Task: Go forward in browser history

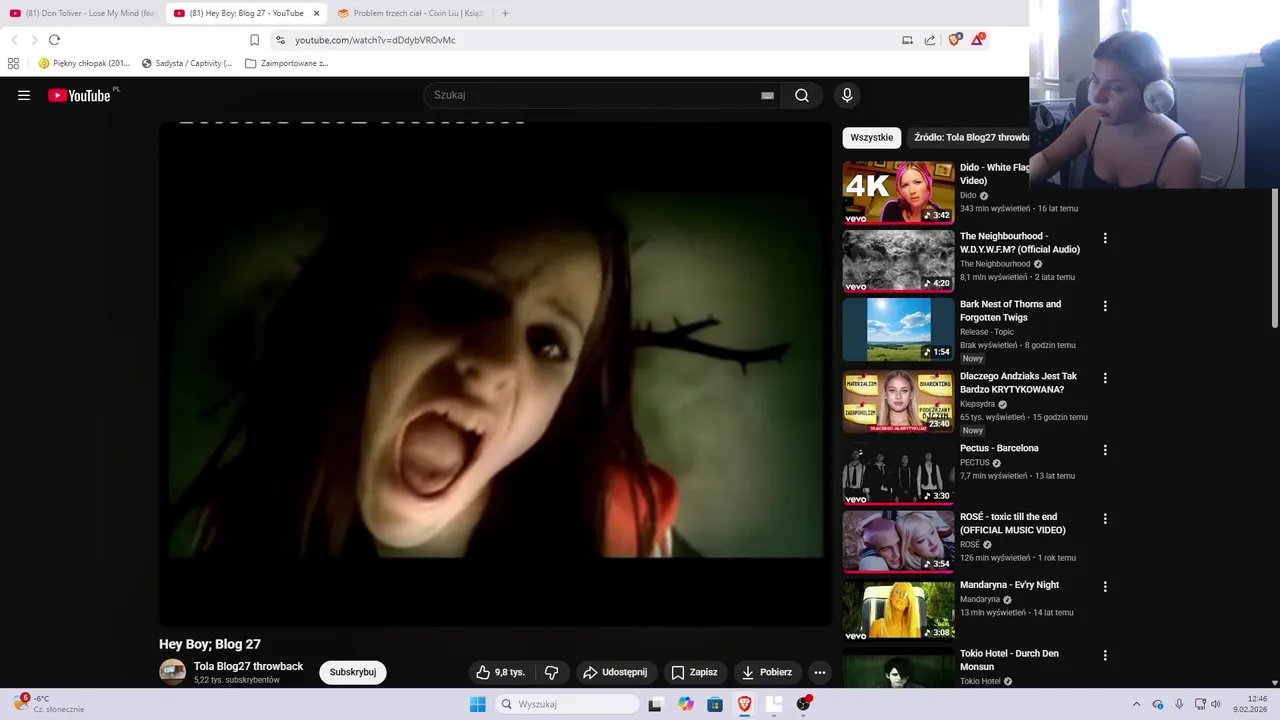Action: point(34,40)
